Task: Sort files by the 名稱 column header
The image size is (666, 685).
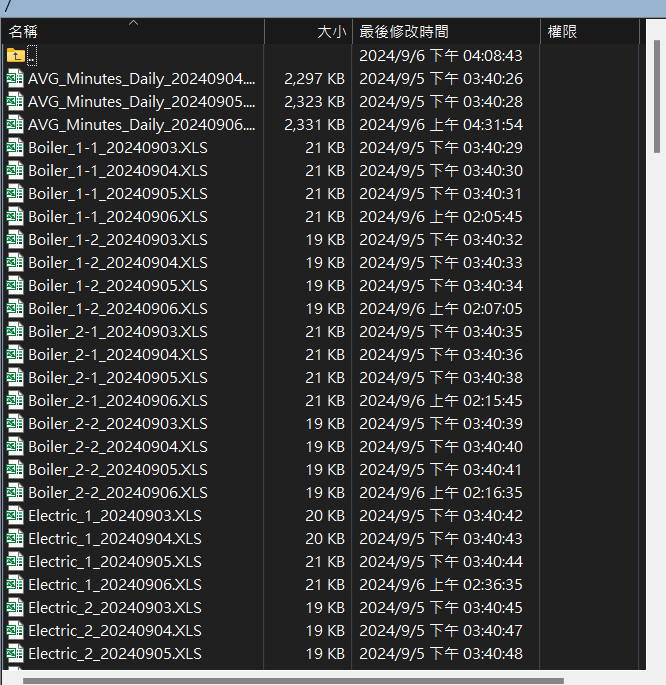Action: pos(24,32)
